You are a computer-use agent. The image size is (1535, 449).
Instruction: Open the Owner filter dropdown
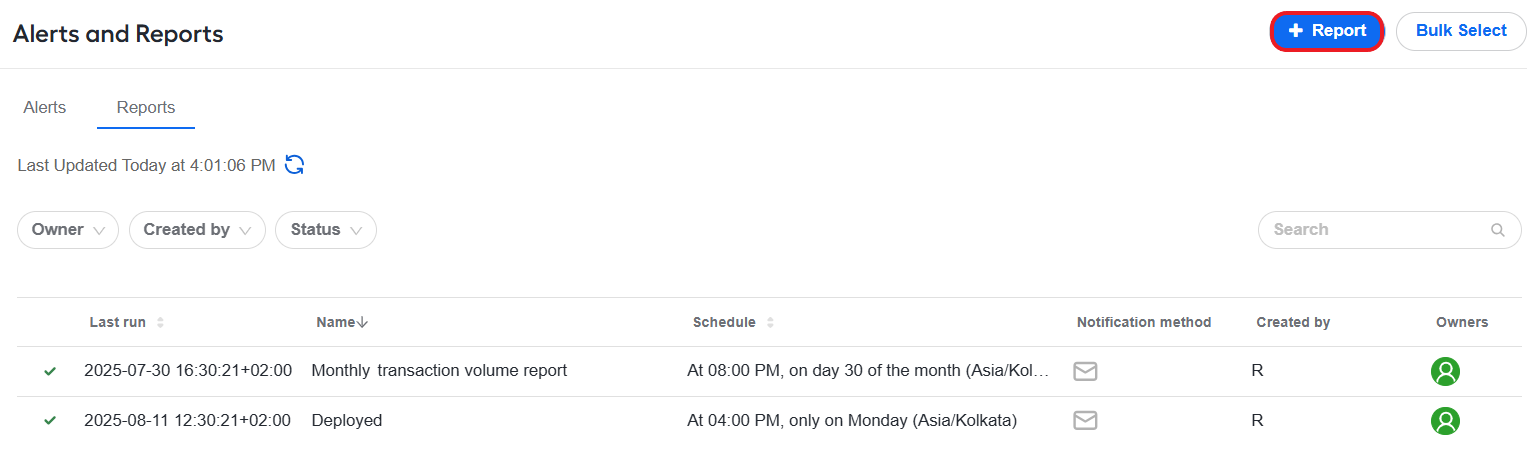(68, 230)
